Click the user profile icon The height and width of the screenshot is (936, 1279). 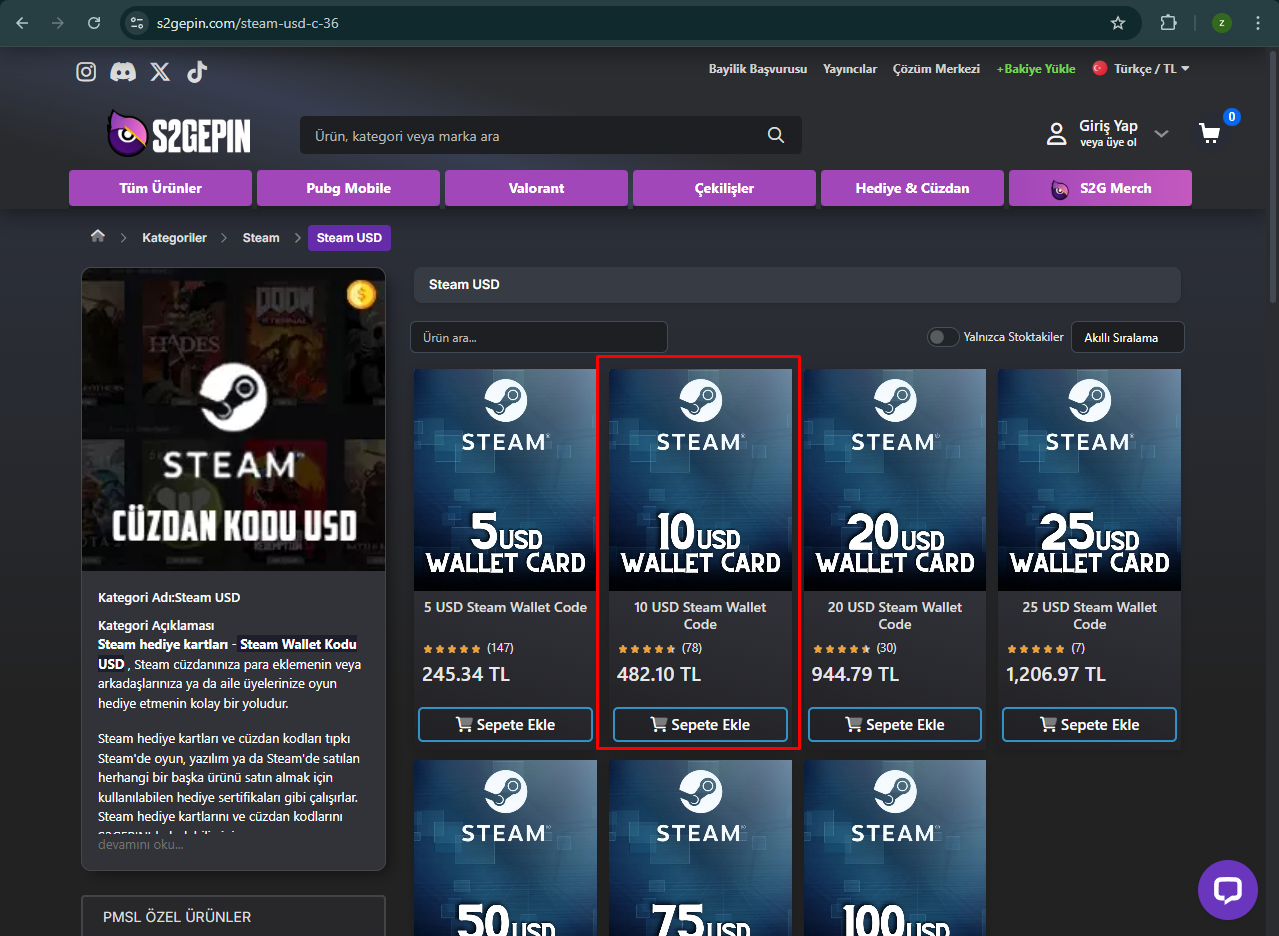click(1056, 134)
